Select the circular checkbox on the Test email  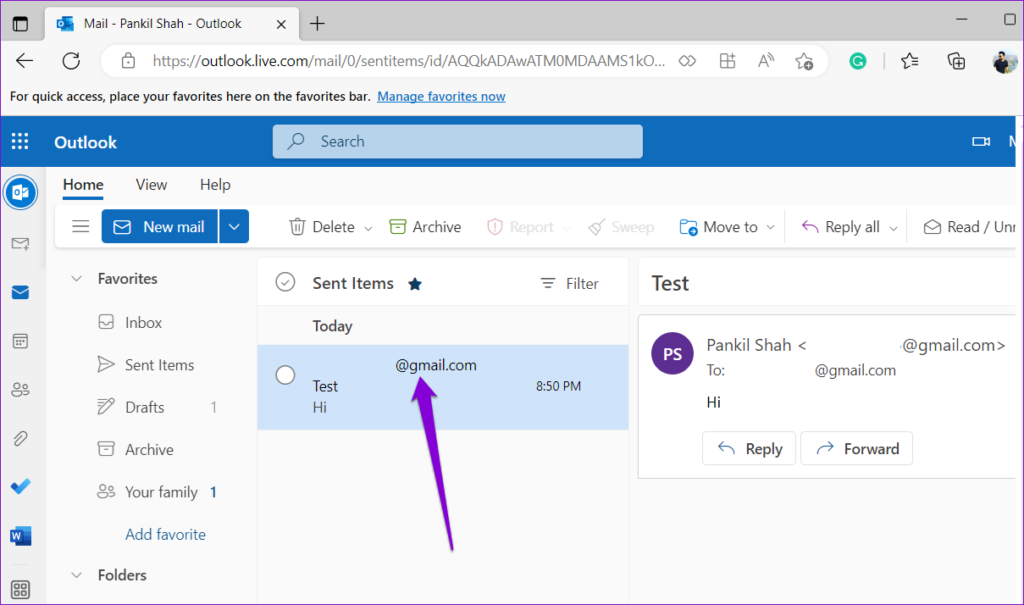point(285,375)
